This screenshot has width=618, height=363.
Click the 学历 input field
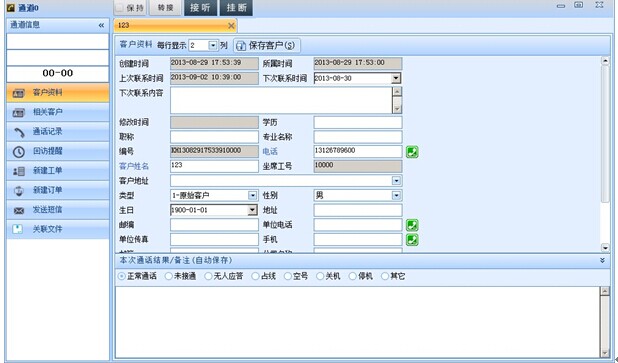[x=358, y=123]
